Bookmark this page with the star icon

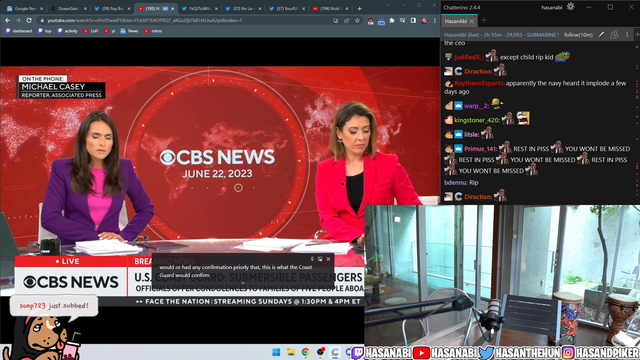pyautogui.click(x=357, y=20)
